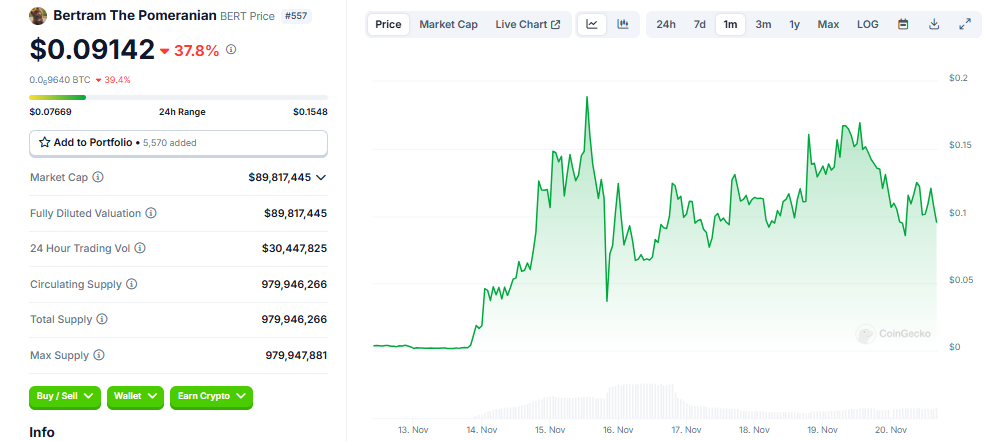Screen dimensions: 987x441
Task: Click Add to Portfolio button
Action: click(178, 143)
